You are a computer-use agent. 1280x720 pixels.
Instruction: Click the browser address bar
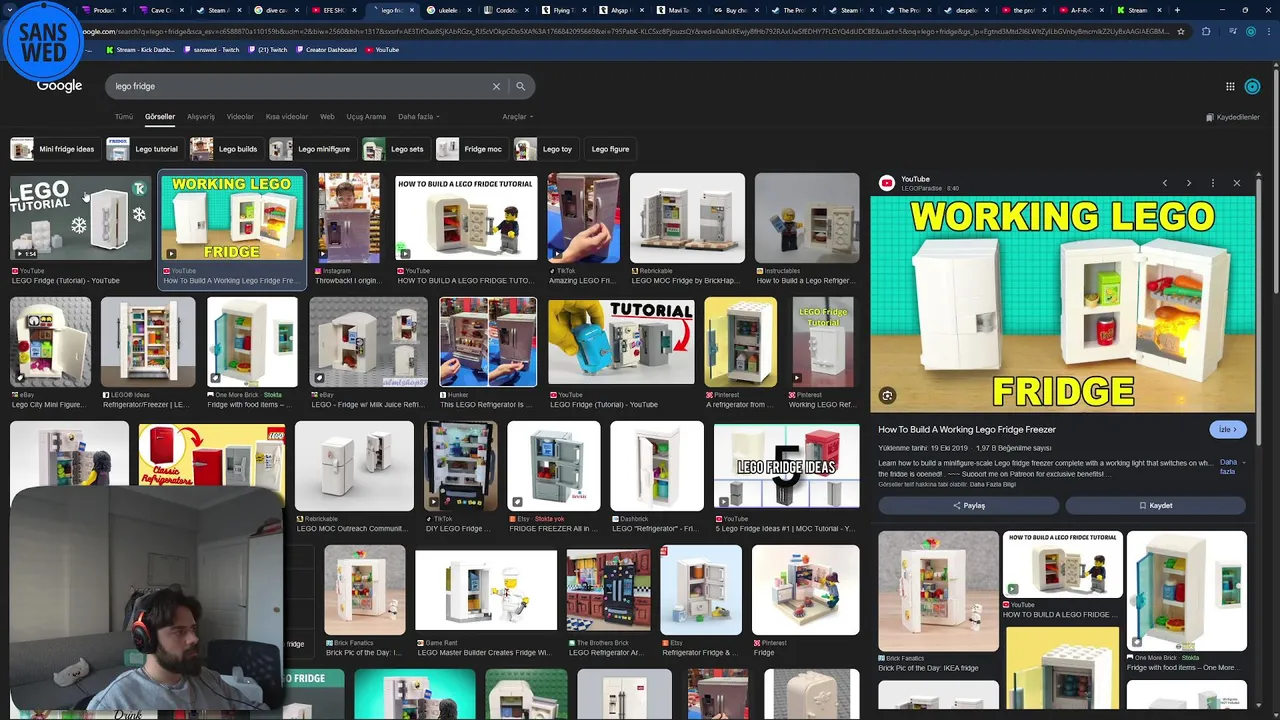pyautogui.click(x=620, y=31)
